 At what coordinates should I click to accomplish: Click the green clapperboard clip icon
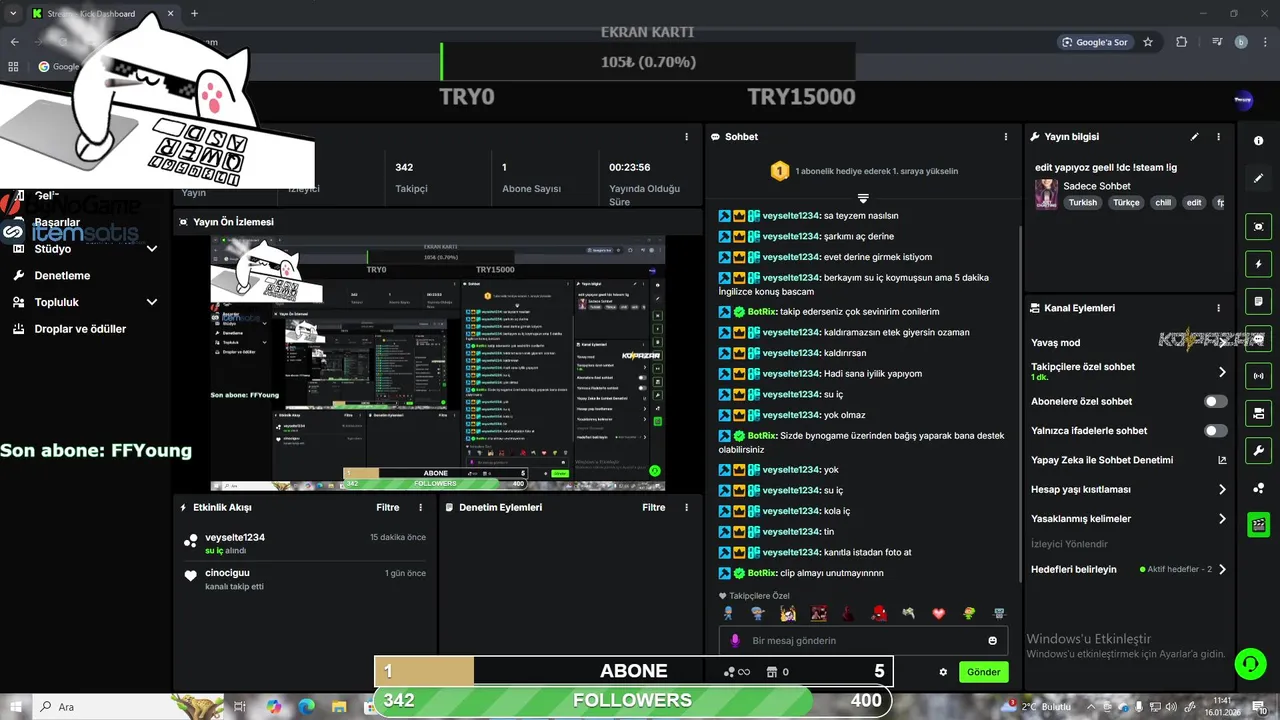tap(1258, 524)
